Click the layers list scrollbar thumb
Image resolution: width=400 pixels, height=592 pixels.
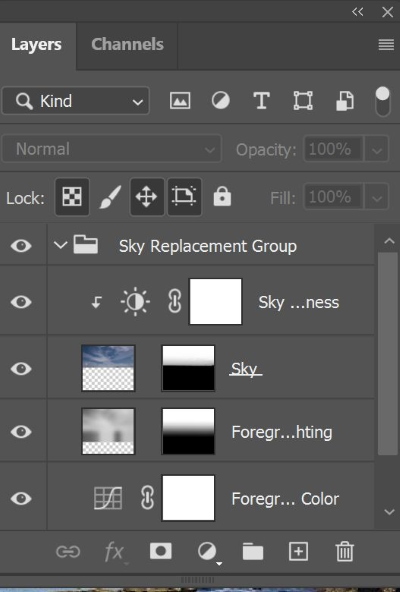(388, 354)
